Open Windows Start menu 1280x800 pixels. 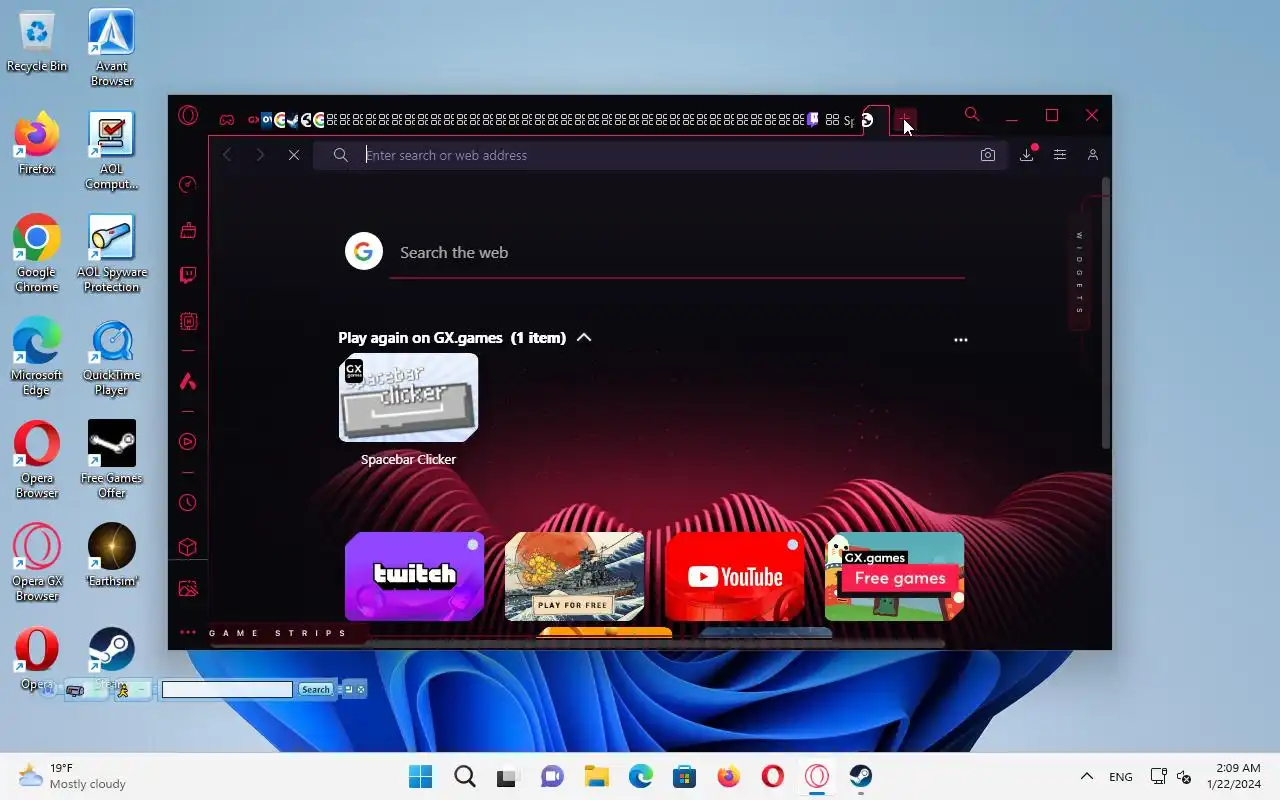[421, 776]
